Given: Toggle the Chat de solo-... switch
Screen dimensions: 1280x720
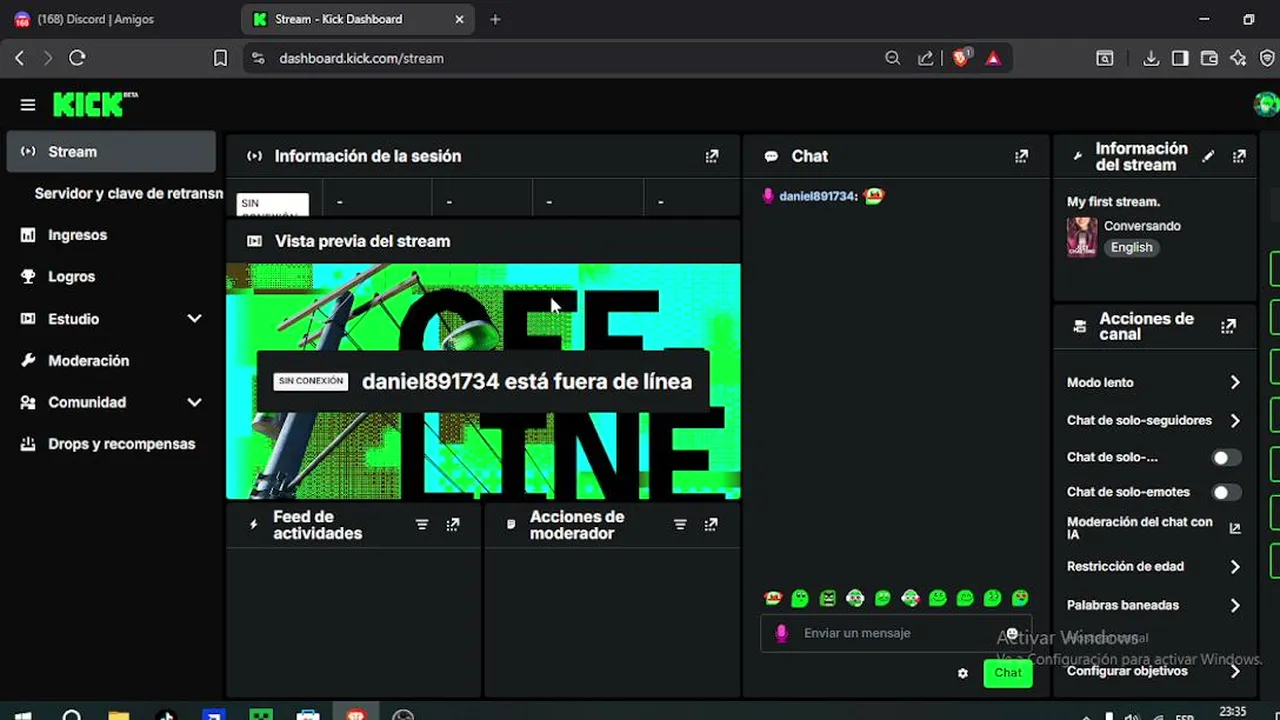Looking at the screenshot, I should click(x=1227, y=457).
